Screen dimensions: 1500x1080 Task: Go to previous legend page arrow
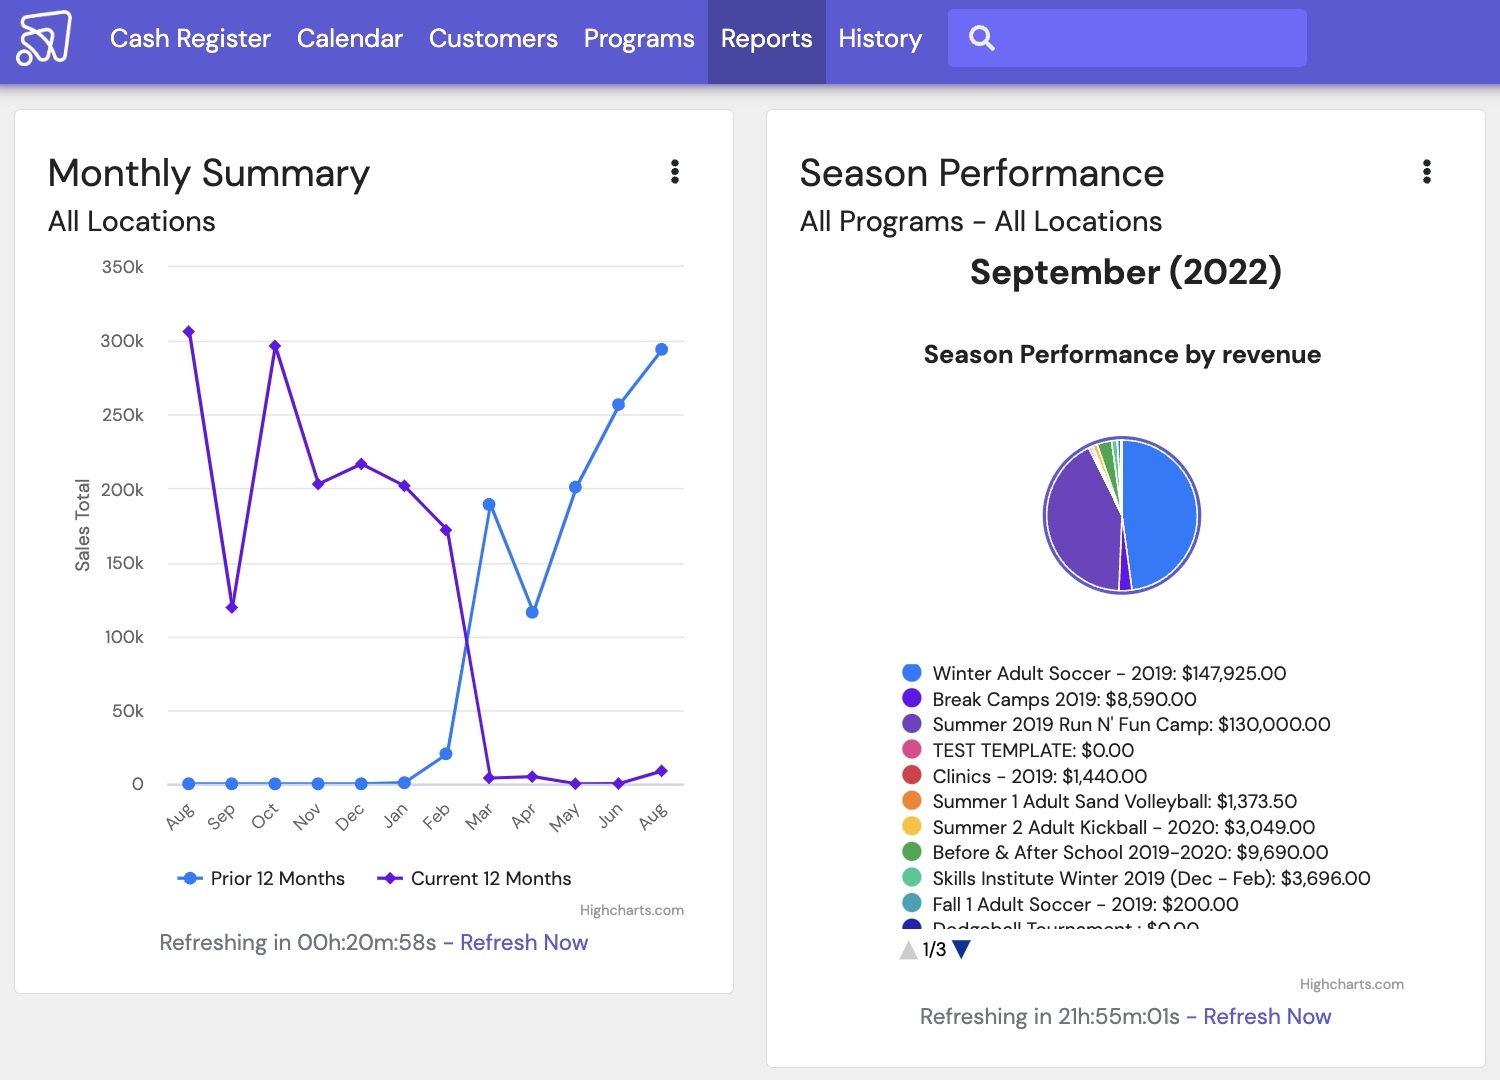[x=908, y=950]
